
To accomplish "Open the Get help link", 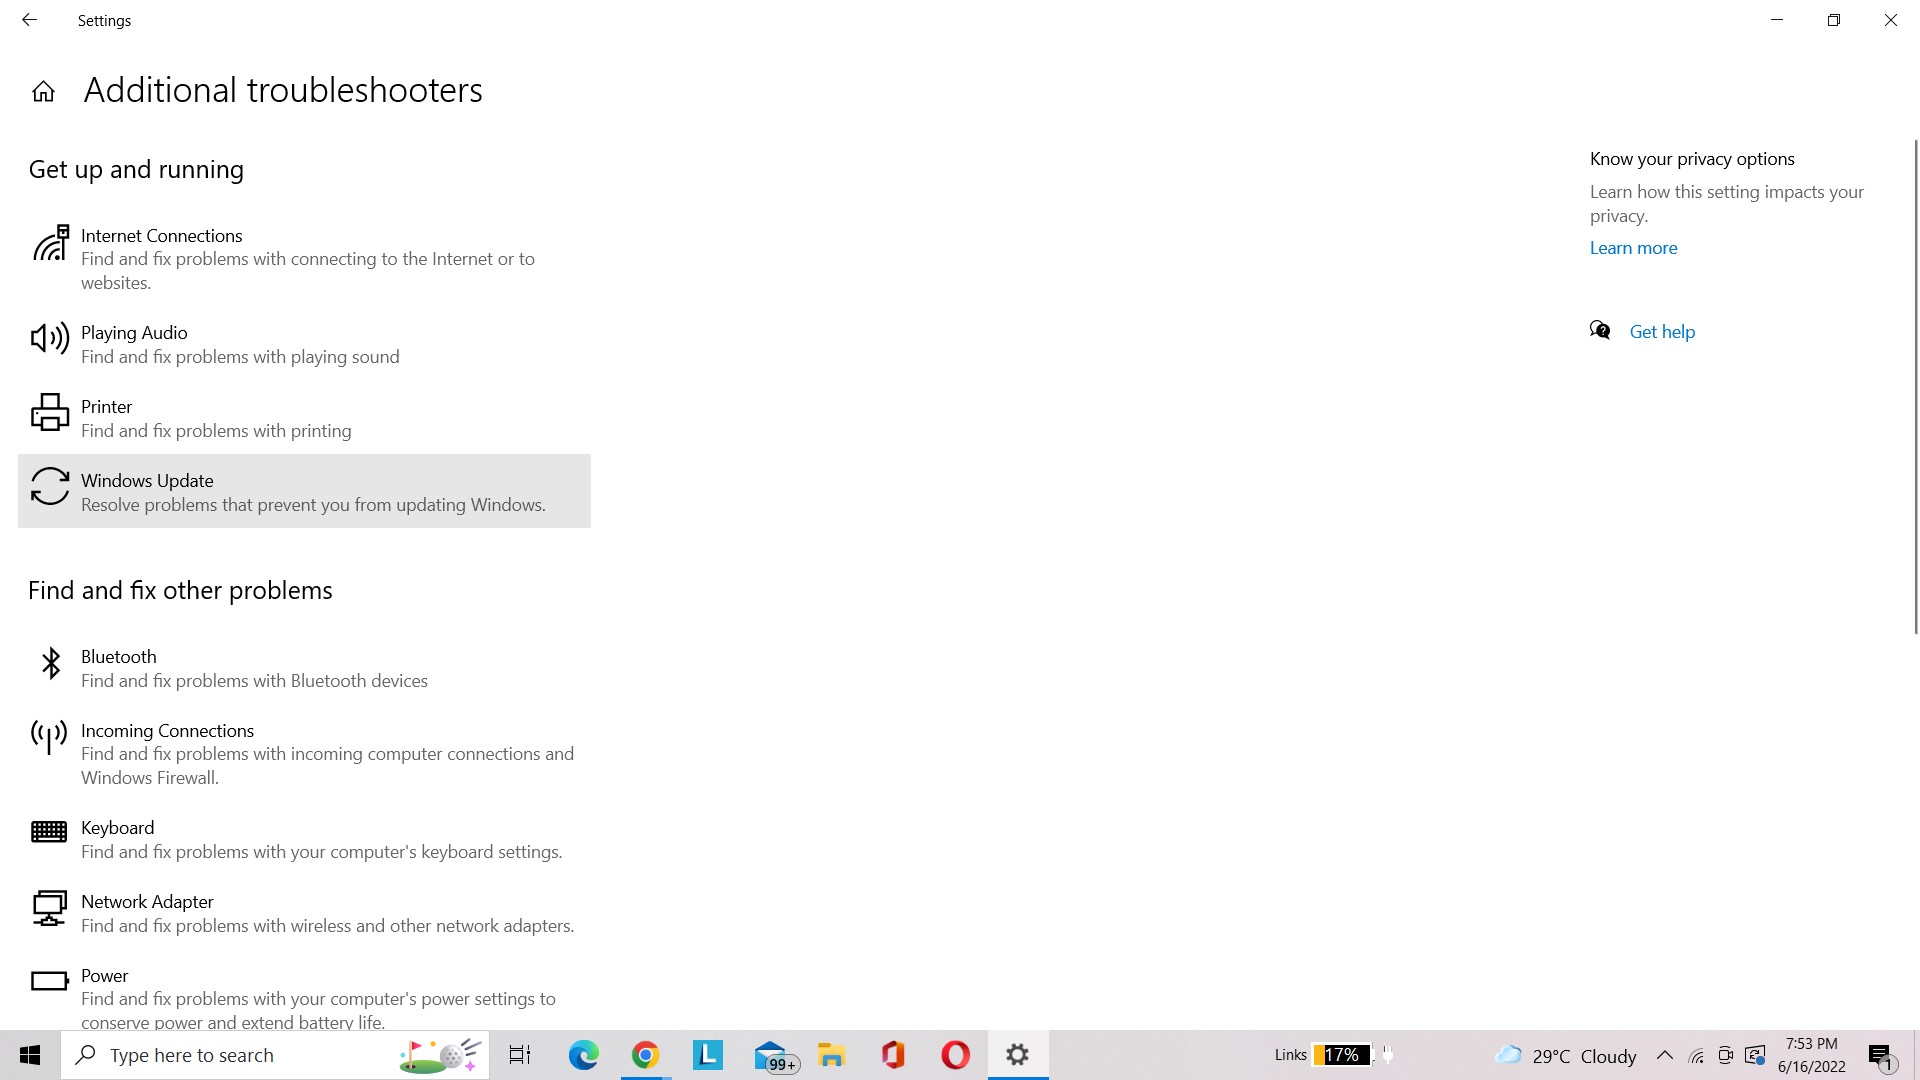I will [x=1661, y=332].
